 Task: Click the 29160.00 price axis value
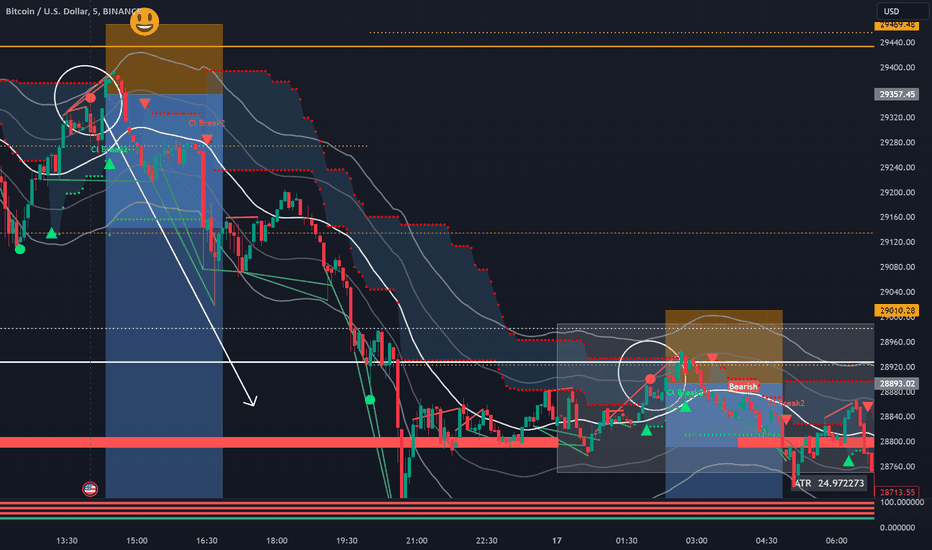click(x=897, y=217)
